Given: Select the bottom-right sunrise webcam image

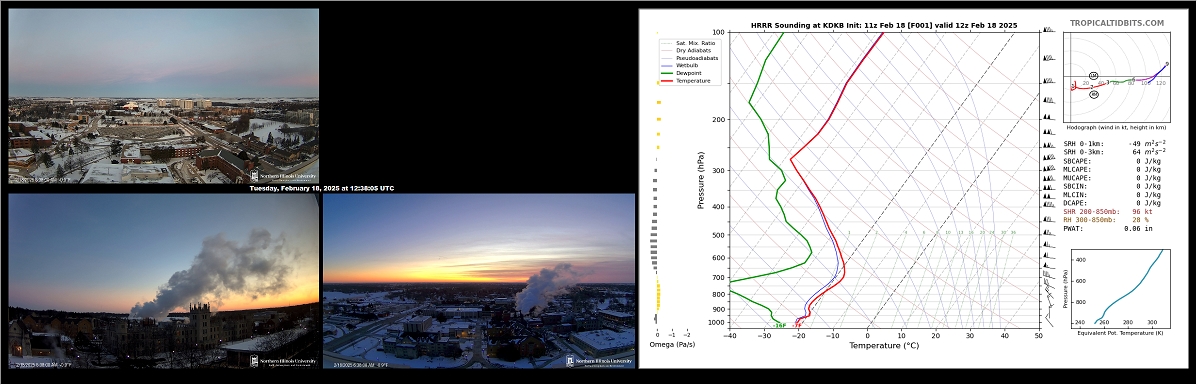Looking at the screenshot, I should [x=479, y=280].
